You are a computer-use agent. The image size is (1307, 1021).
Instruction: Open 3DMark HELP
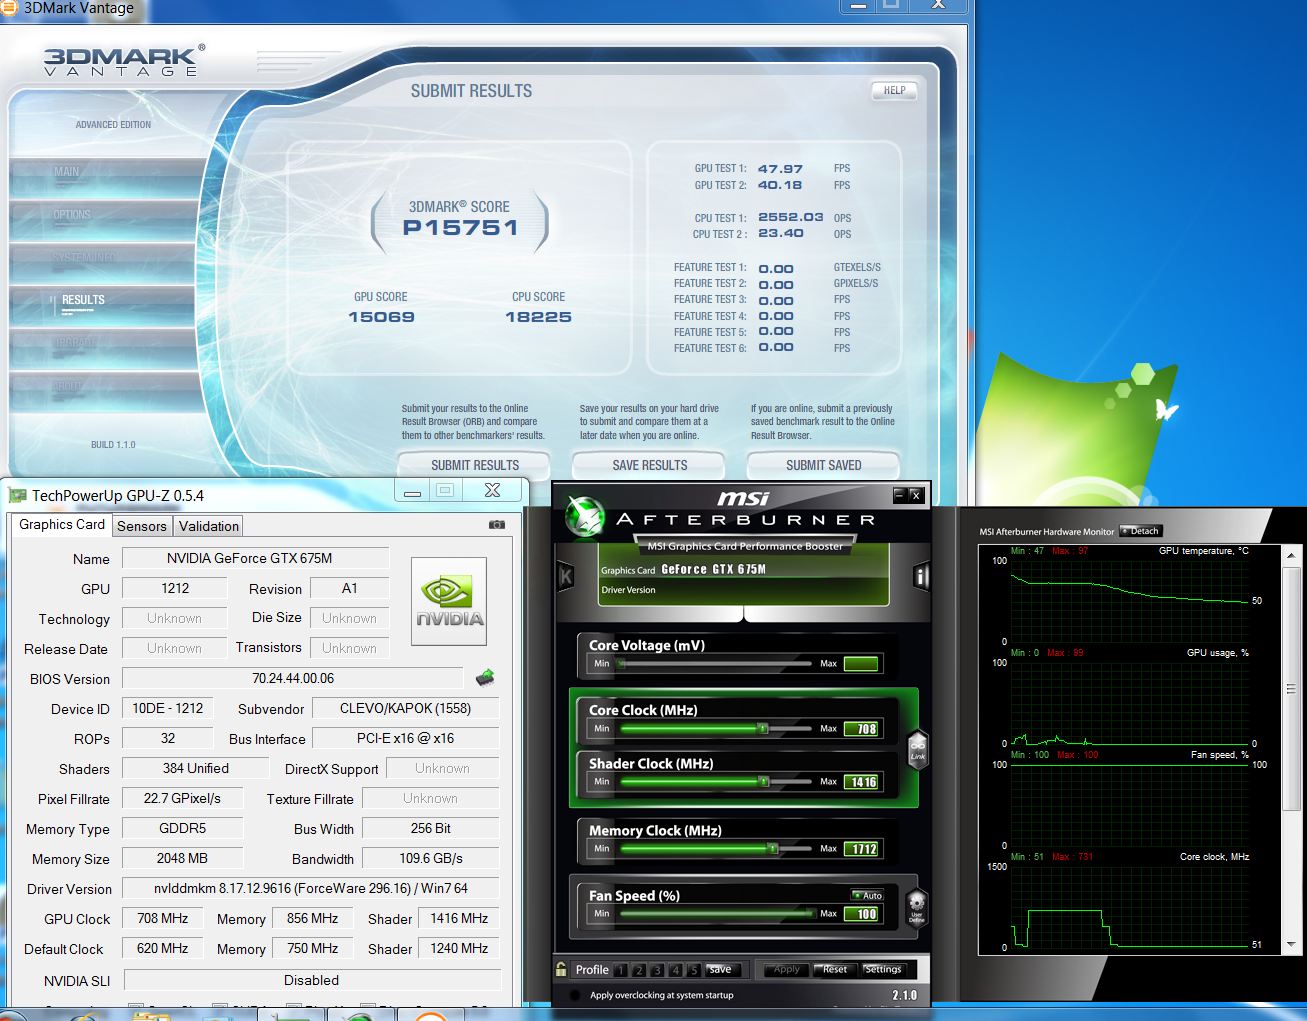coord(894,90)
